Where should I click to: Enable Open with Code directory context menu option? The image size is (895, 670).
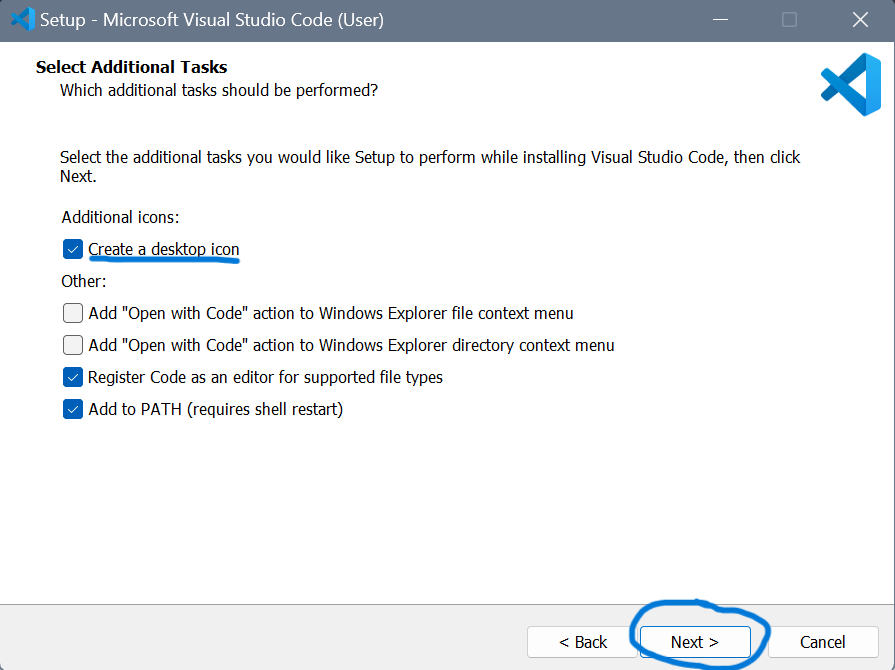pos(72,345)
